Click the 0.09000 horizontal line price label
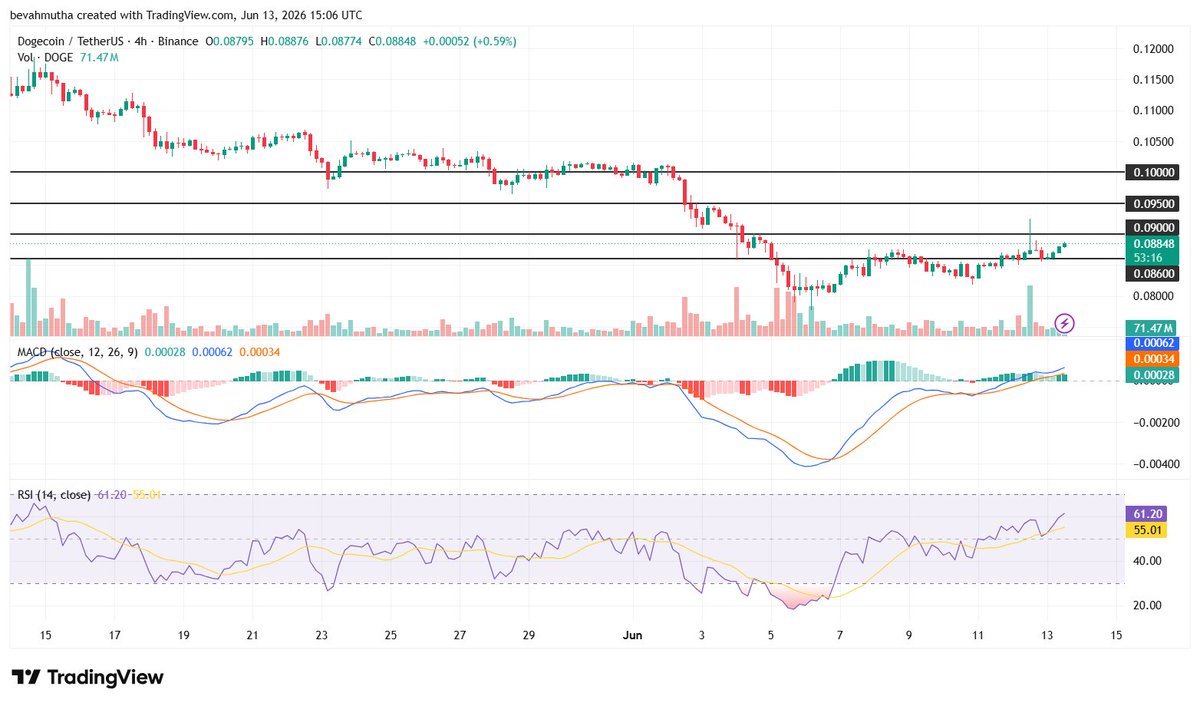Screen dimensions: 1200x706 click(1153, 228)
